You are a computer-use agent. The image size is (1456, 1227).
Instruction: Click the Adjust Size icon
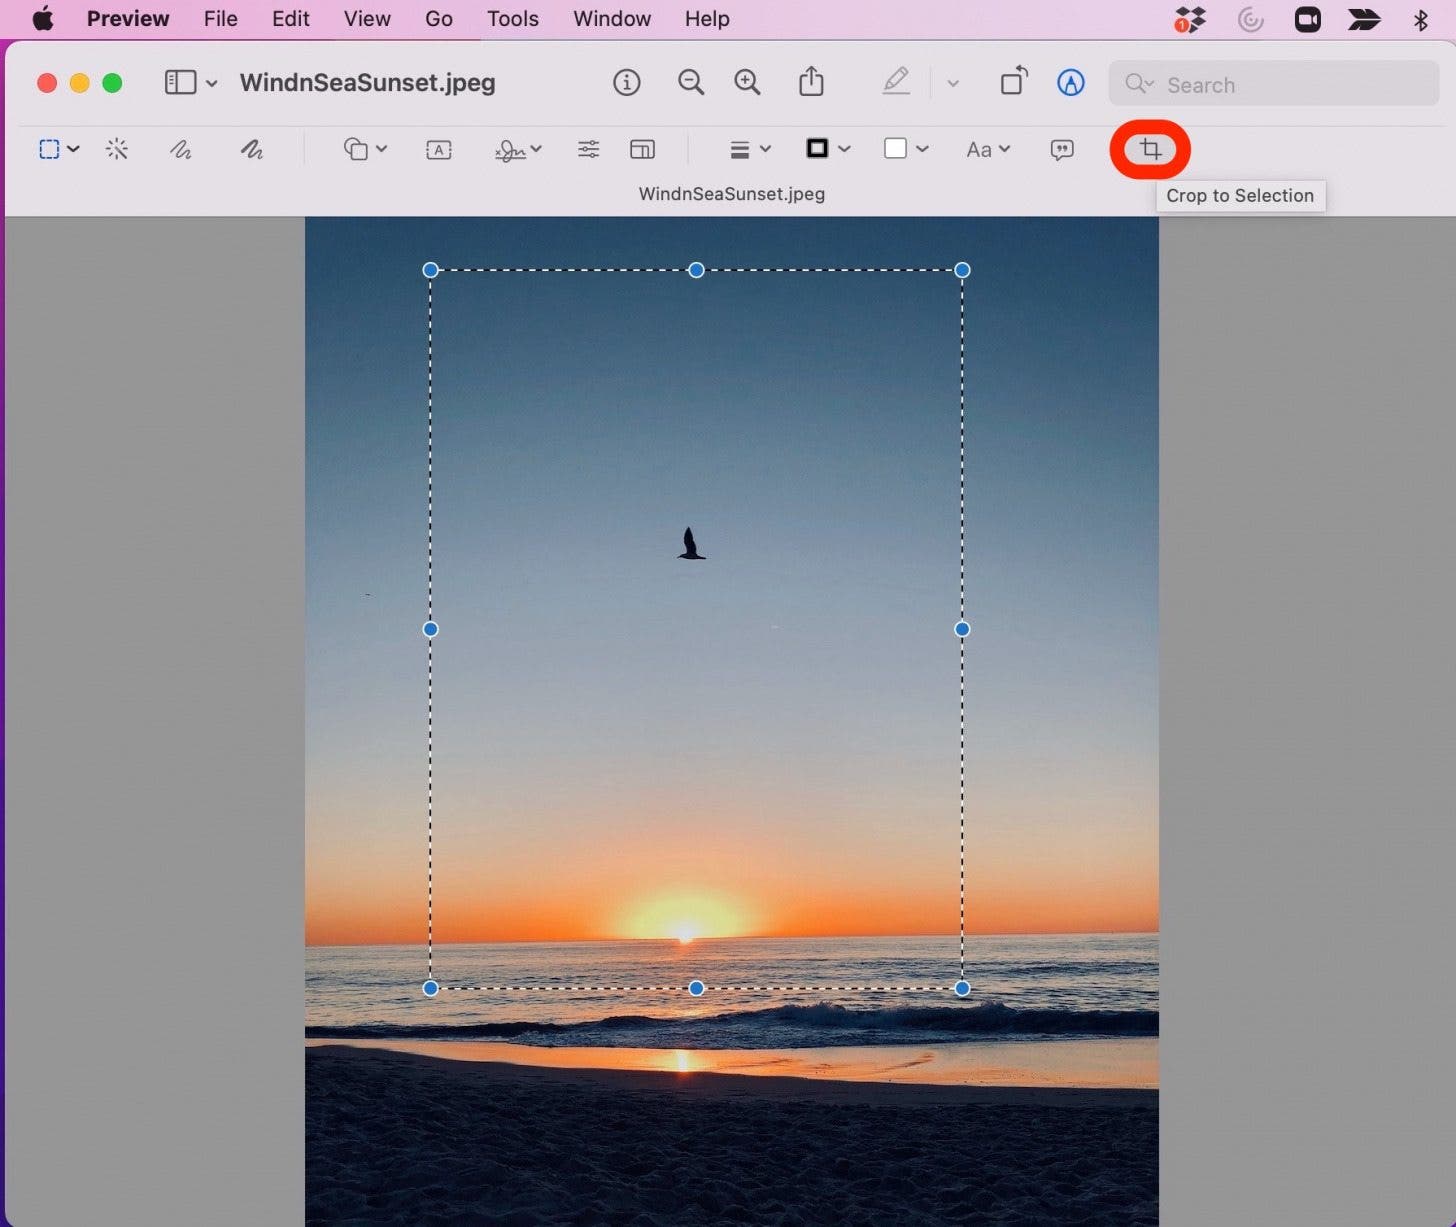[x=642, y=150]
